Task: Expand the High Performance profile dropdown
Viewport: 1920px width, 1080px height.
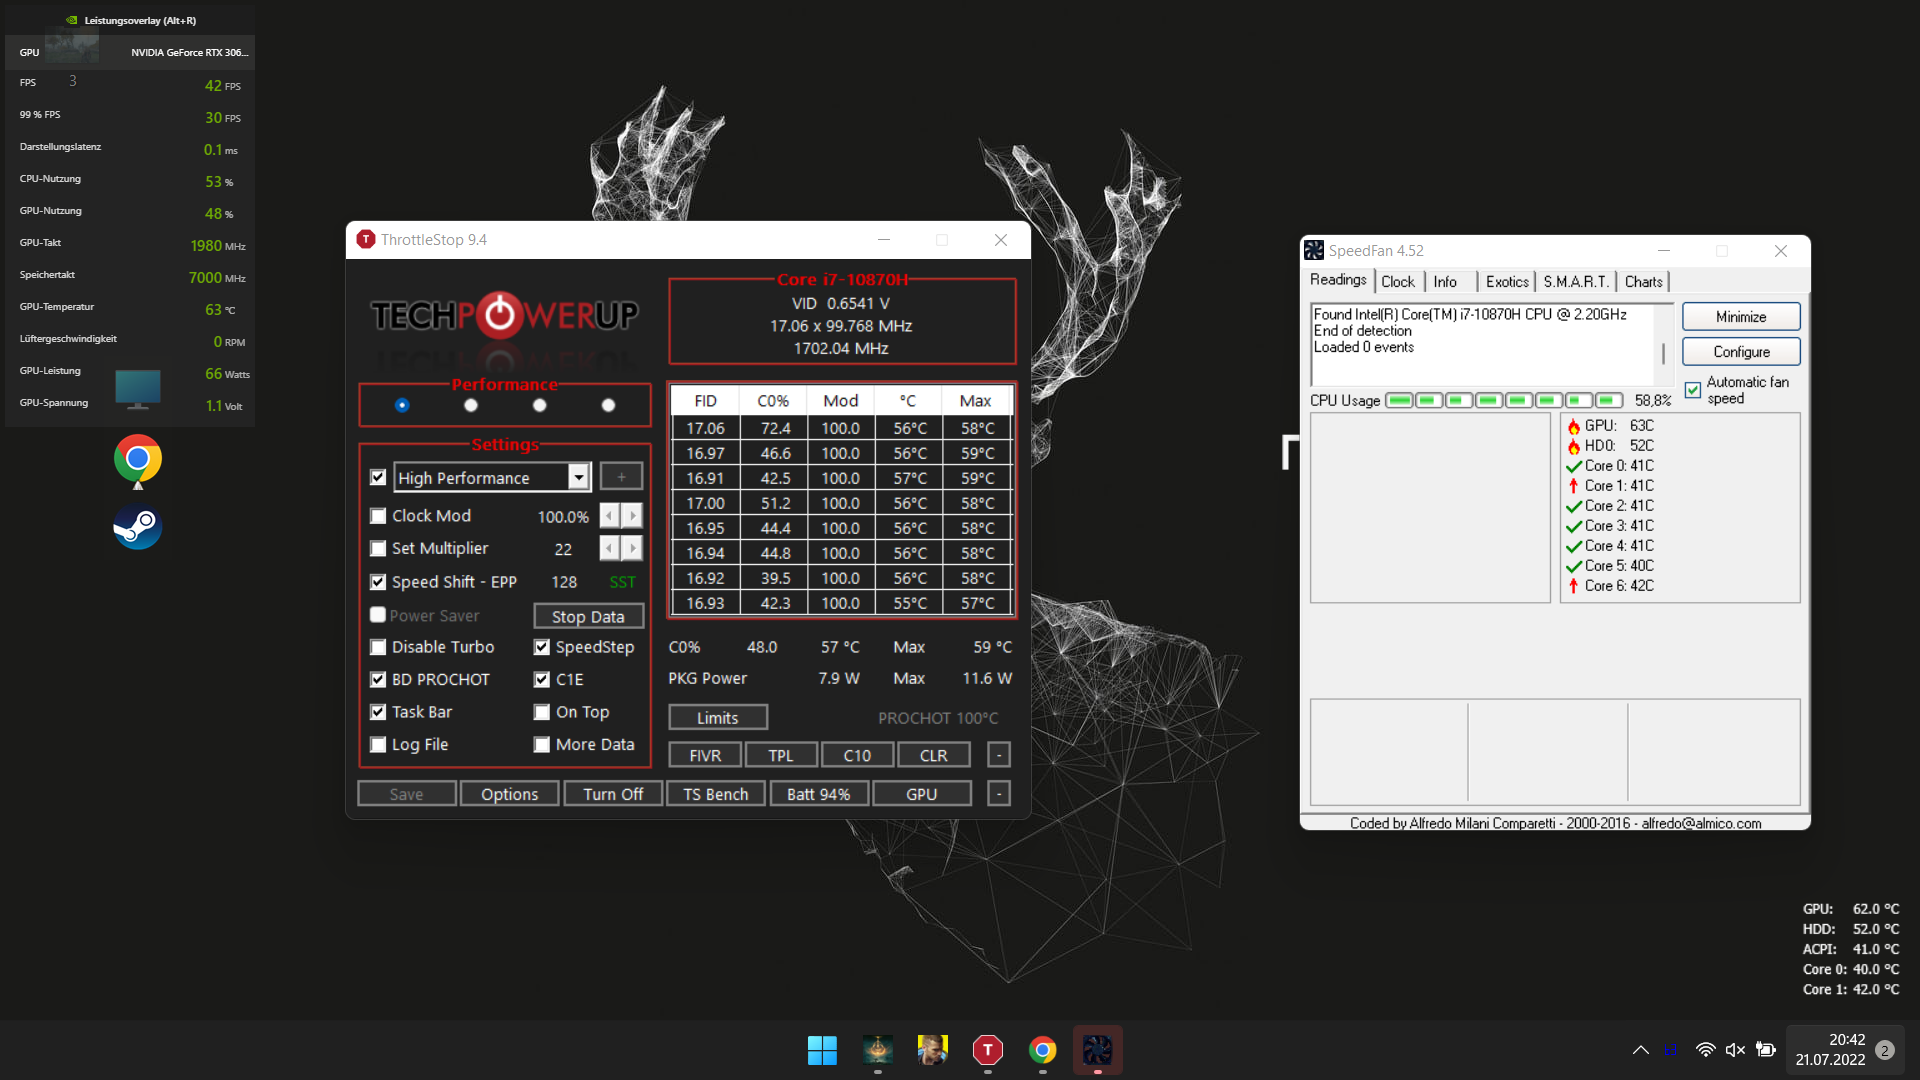Action: [x=578, y=478]
